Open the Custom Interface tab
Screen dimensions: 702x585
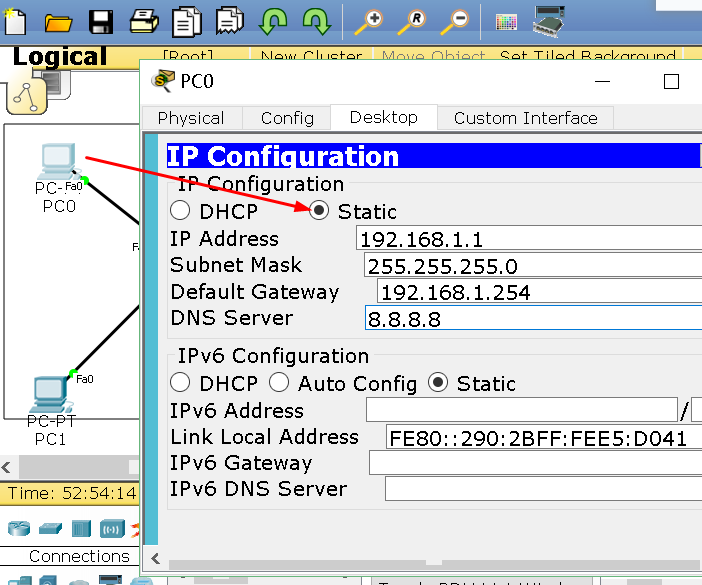point(526,118)
